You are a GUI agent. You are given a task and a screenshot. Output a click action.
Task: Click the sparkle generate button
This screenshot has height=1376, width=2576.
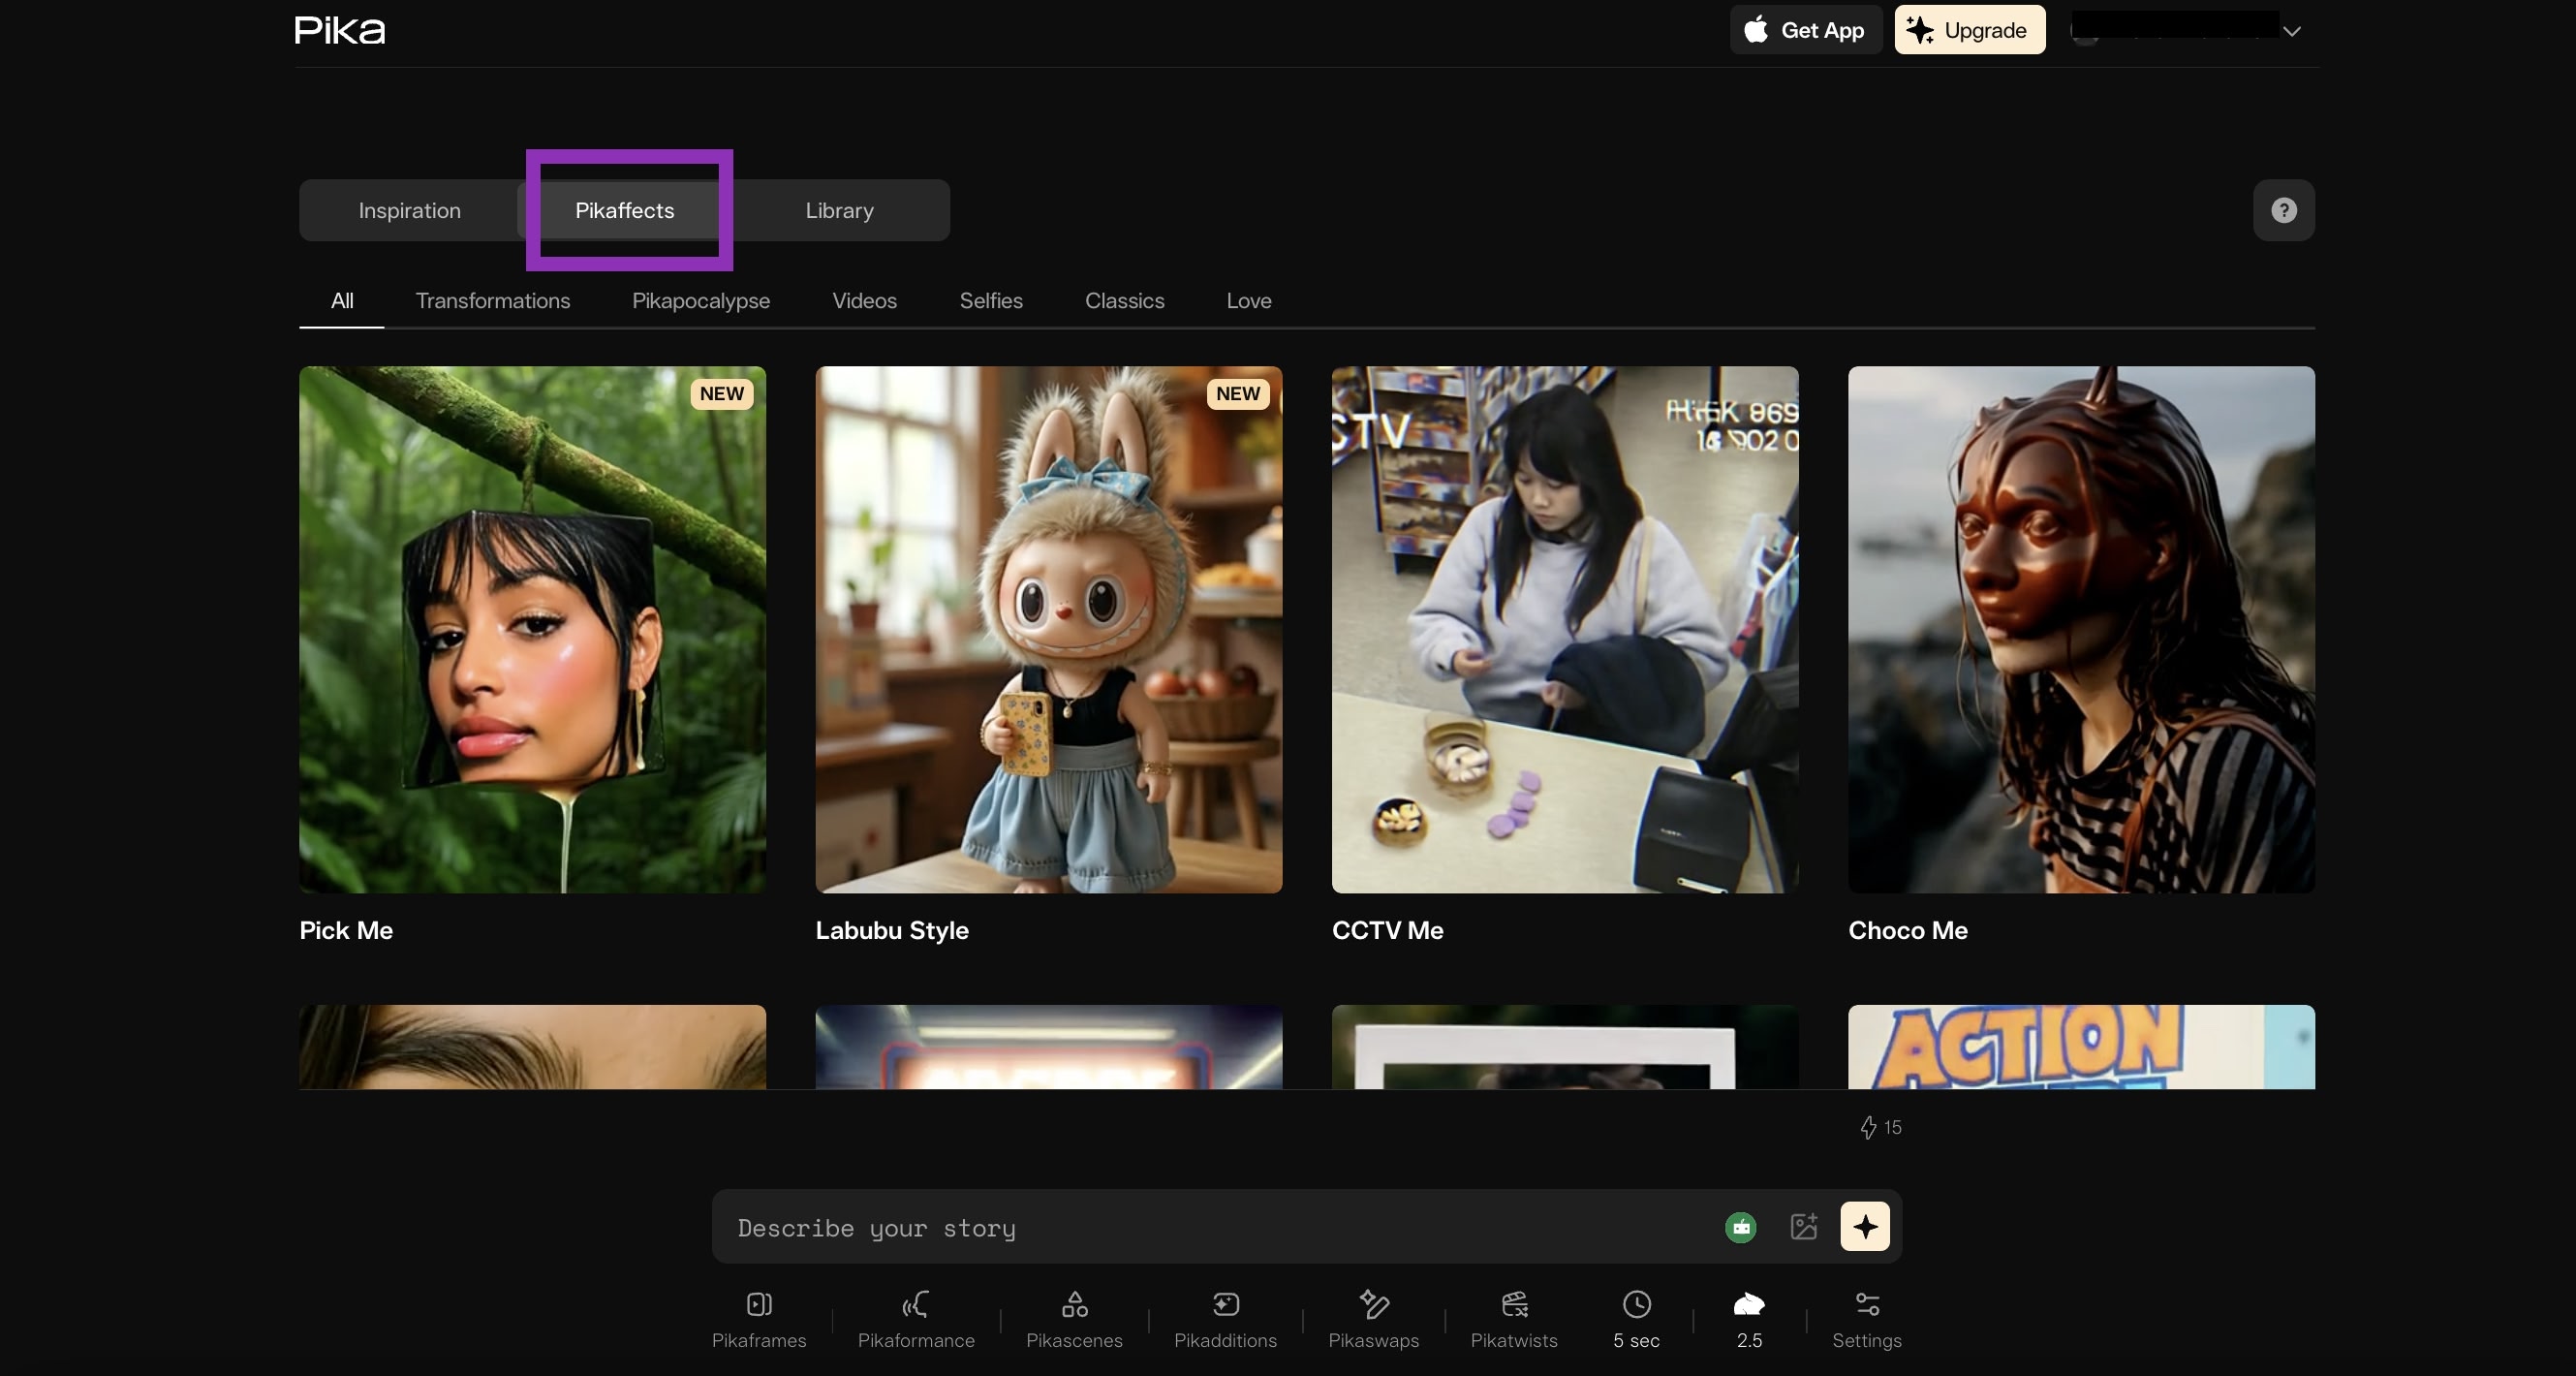[x=1865, y=1227]
